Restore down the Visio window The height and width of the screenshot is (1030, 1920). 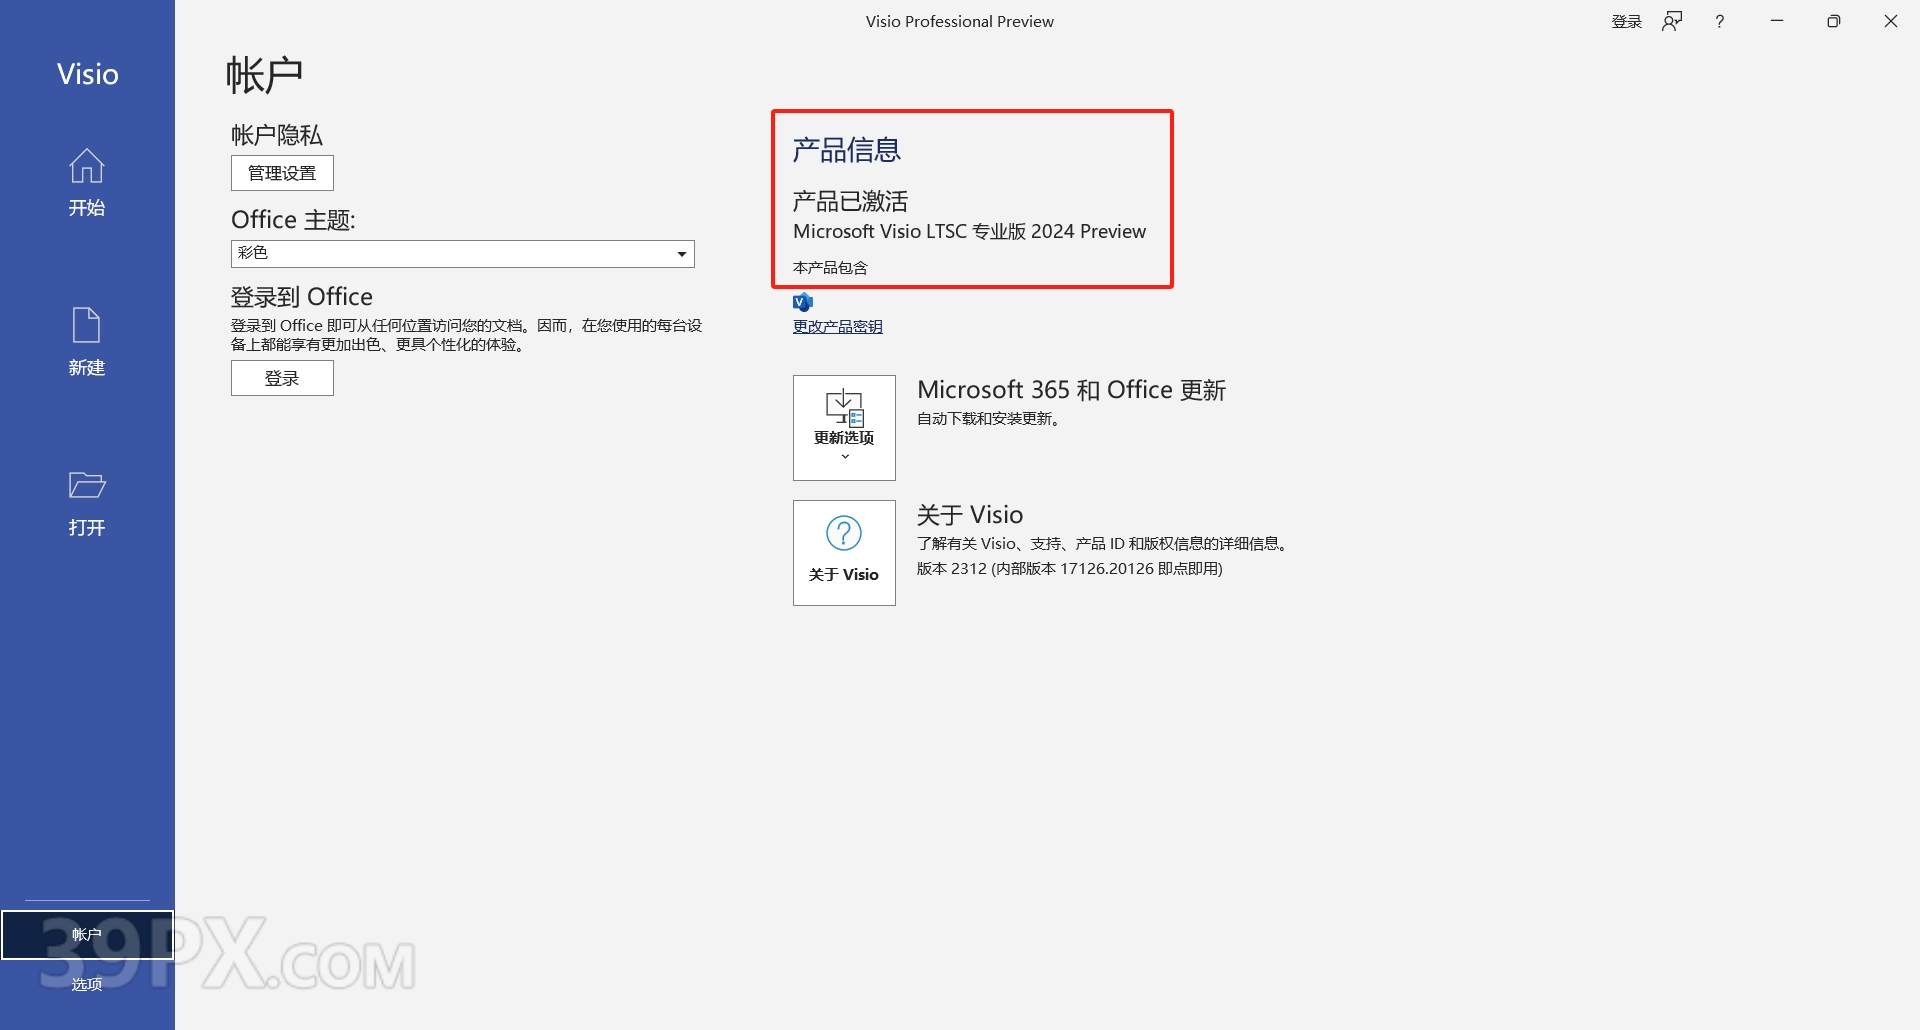click(1834, 22)
